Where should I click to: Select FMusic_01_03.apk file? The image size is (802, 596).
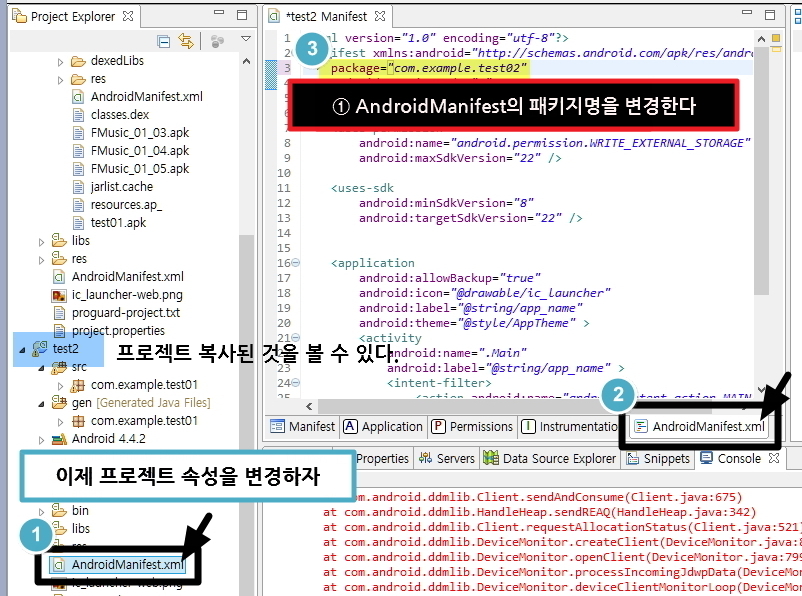coord(140,133)
